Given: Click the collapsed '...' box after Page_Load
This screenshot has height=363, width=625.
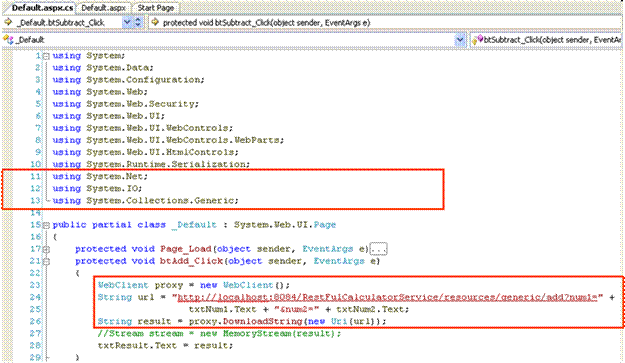Looking at the screenshot, I should point(378,249).
